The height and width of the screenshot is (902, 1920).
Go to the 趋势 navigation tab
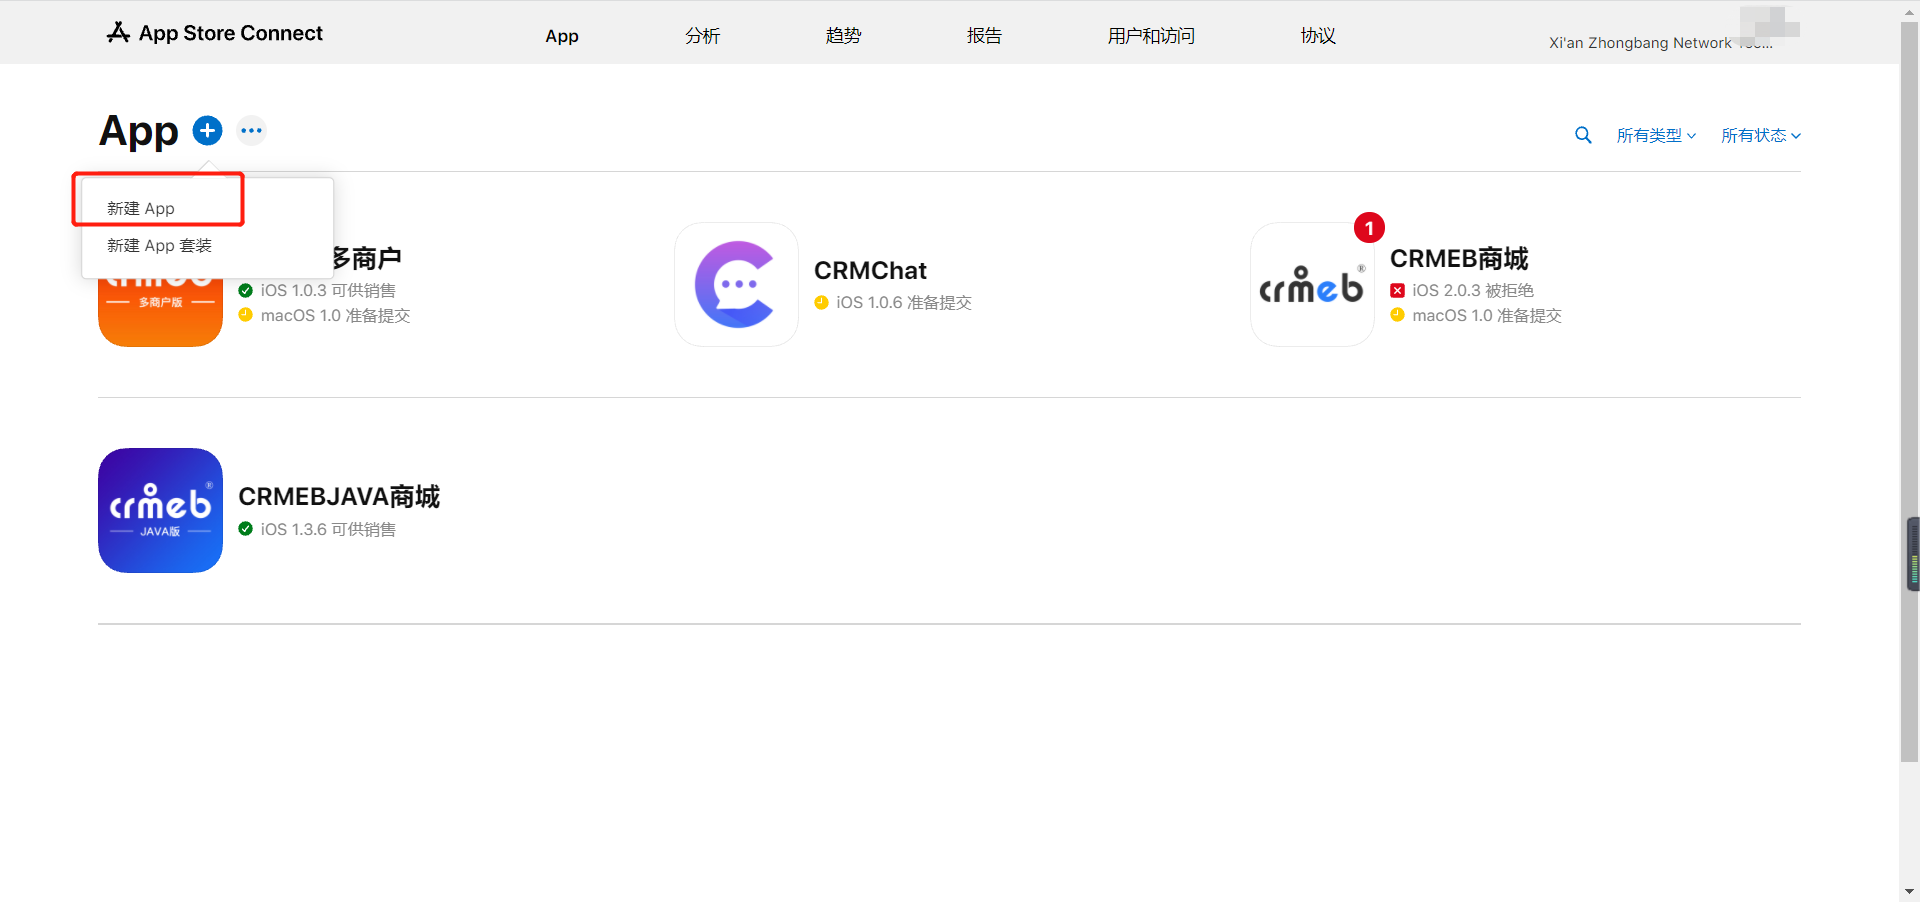point(843,36)
